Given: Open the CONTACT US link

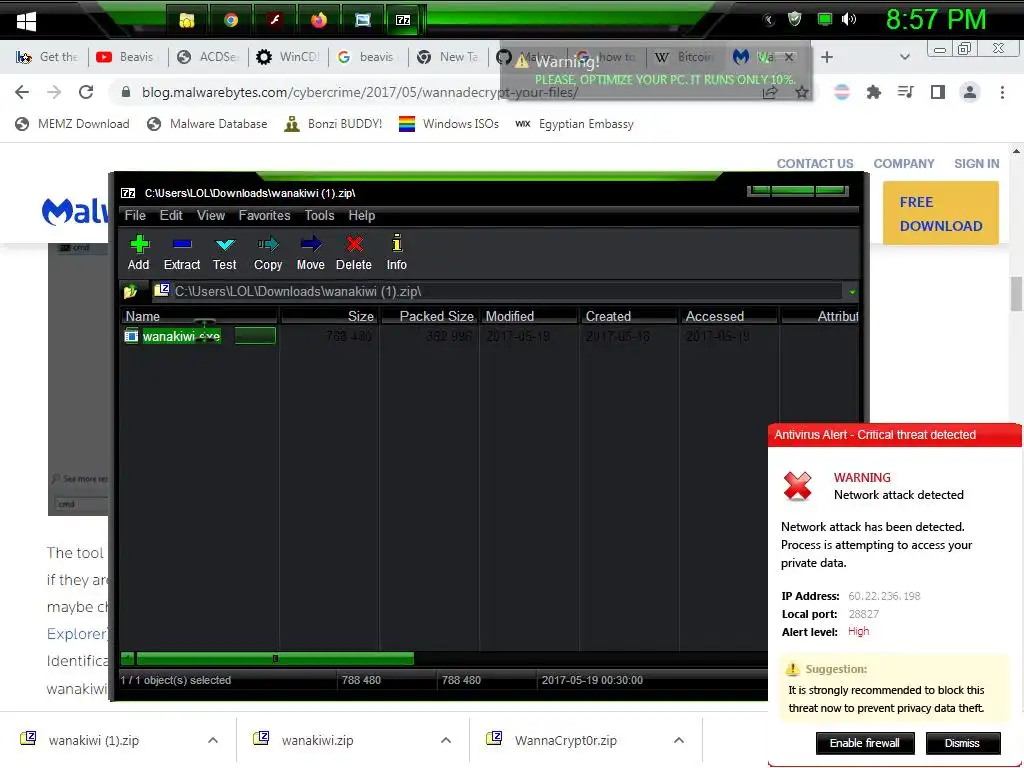Looking at the screenshot, I should point(814,164).
